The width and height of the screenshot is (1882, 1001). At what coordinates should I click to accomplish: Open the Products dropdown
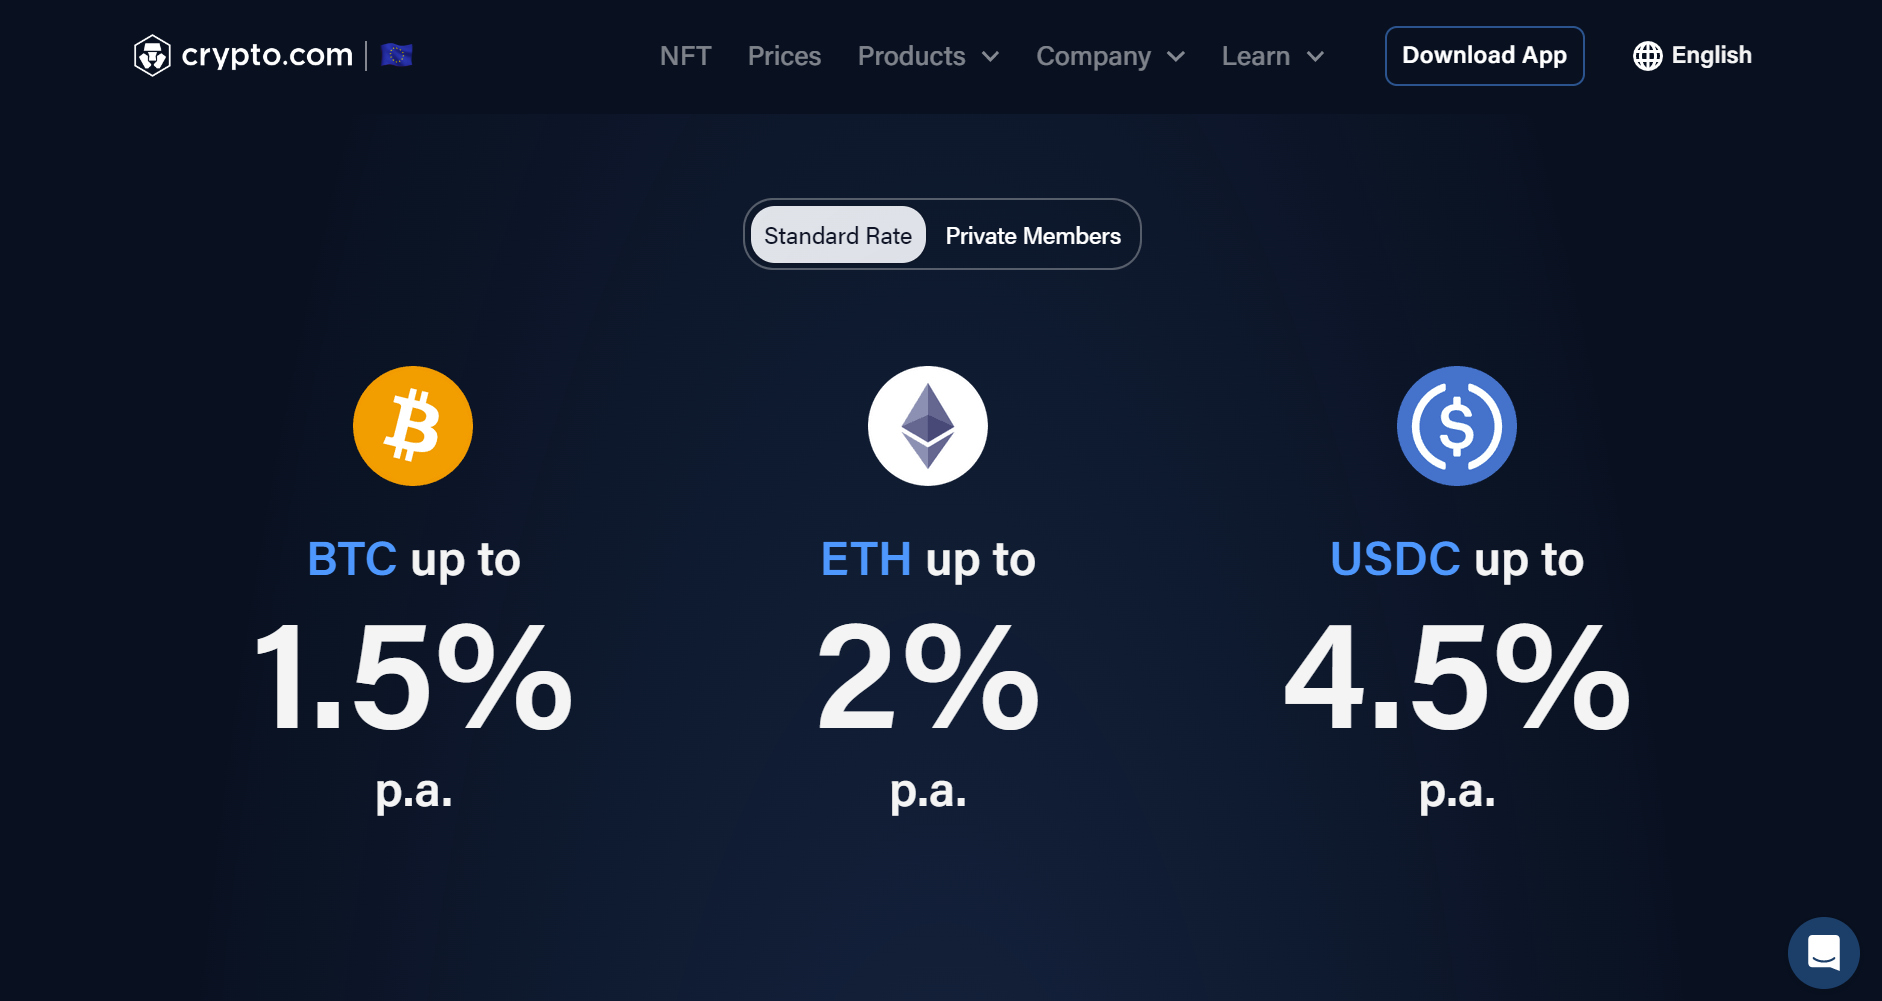[928, 56]
